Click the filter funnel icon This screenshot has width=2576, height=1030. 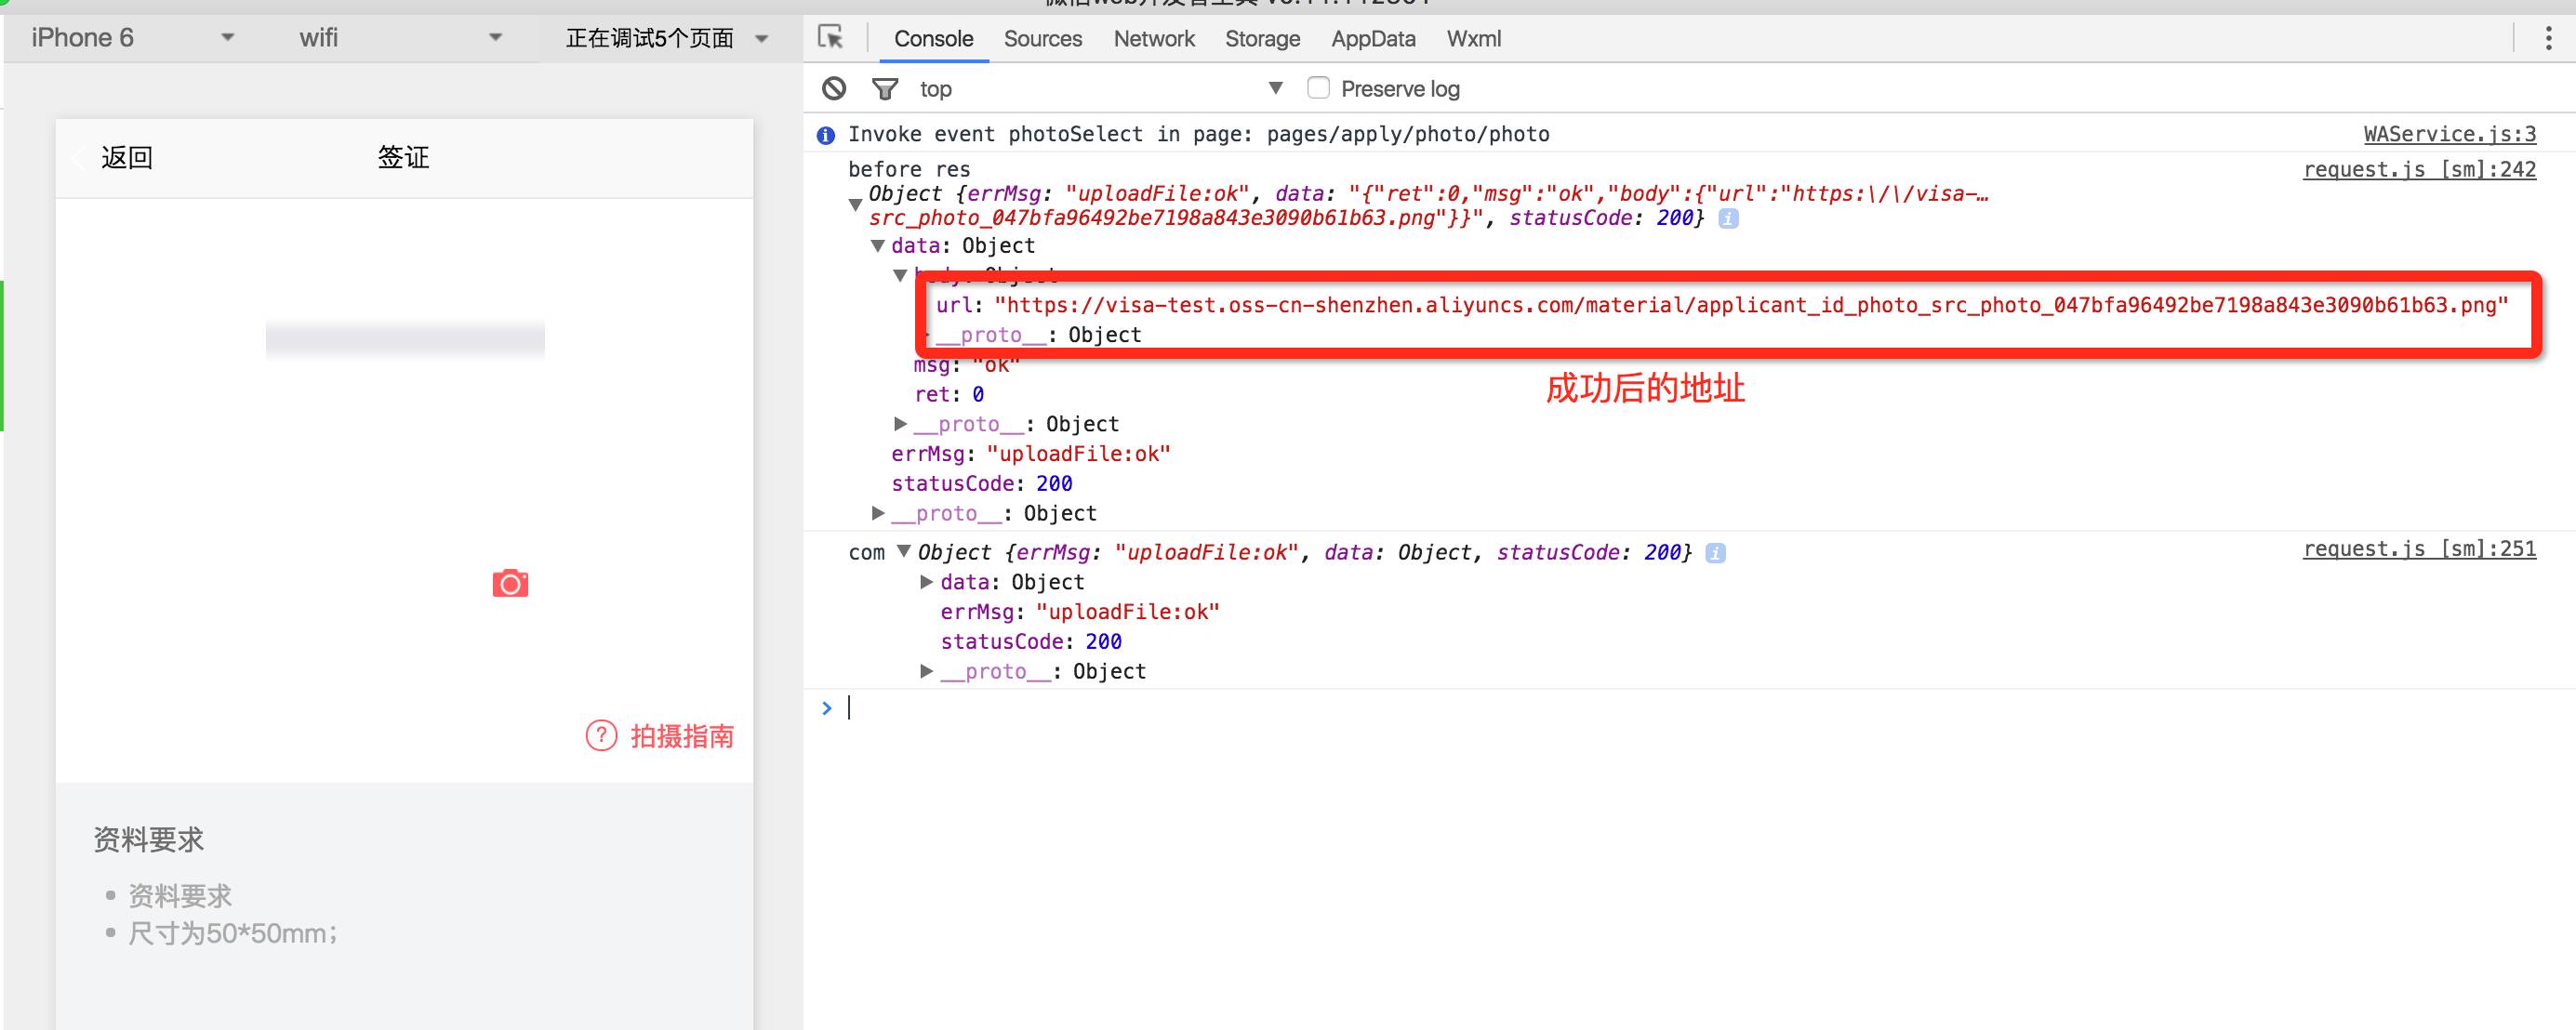point(884,89)
